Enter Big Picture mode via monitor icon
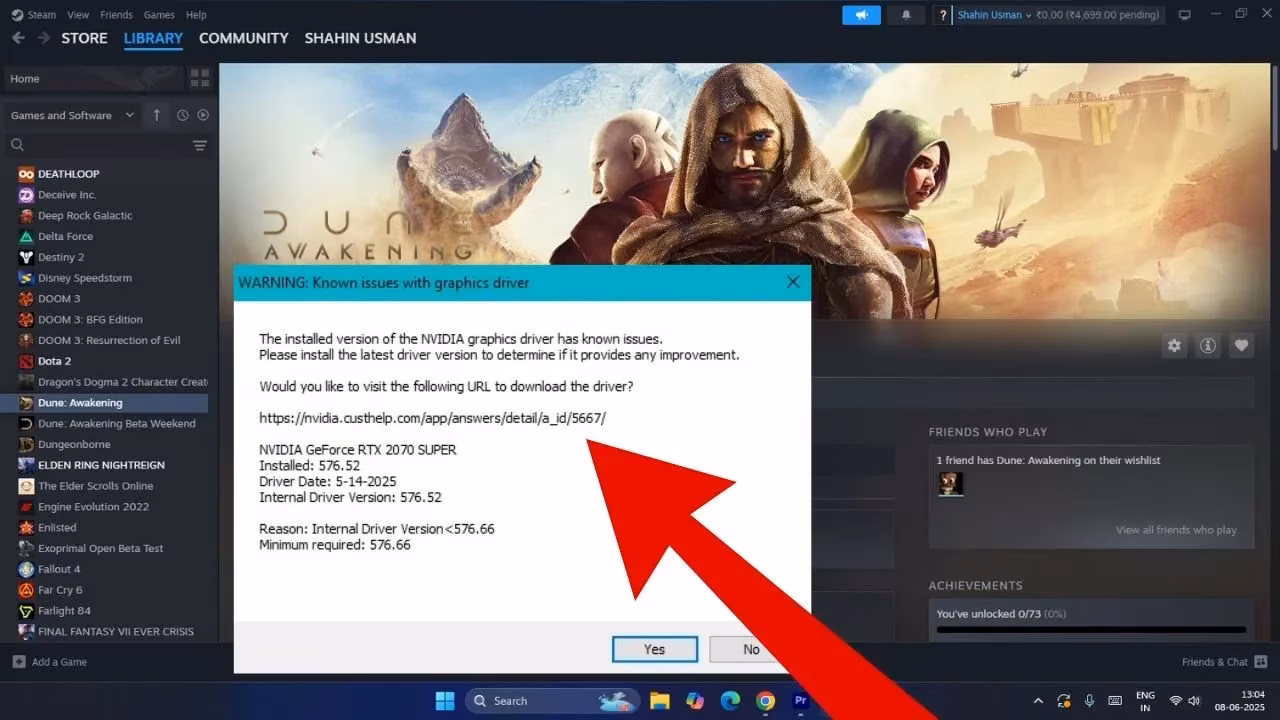 (x=1185, y=14)
